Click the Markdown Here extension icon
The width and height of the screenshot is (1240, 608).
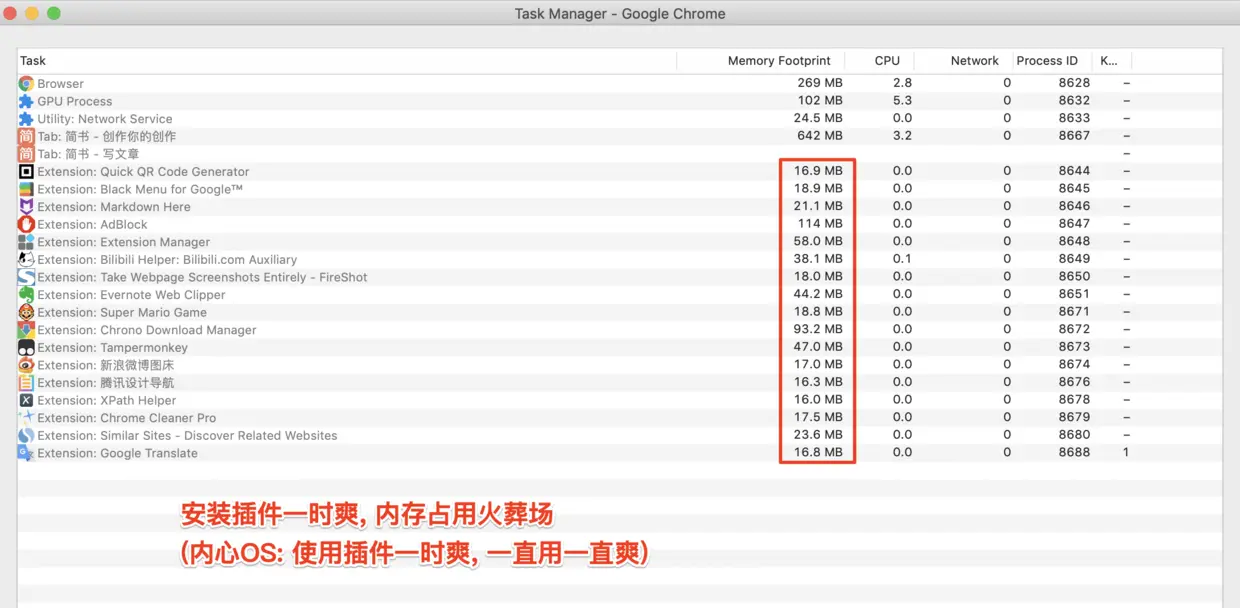26,207
